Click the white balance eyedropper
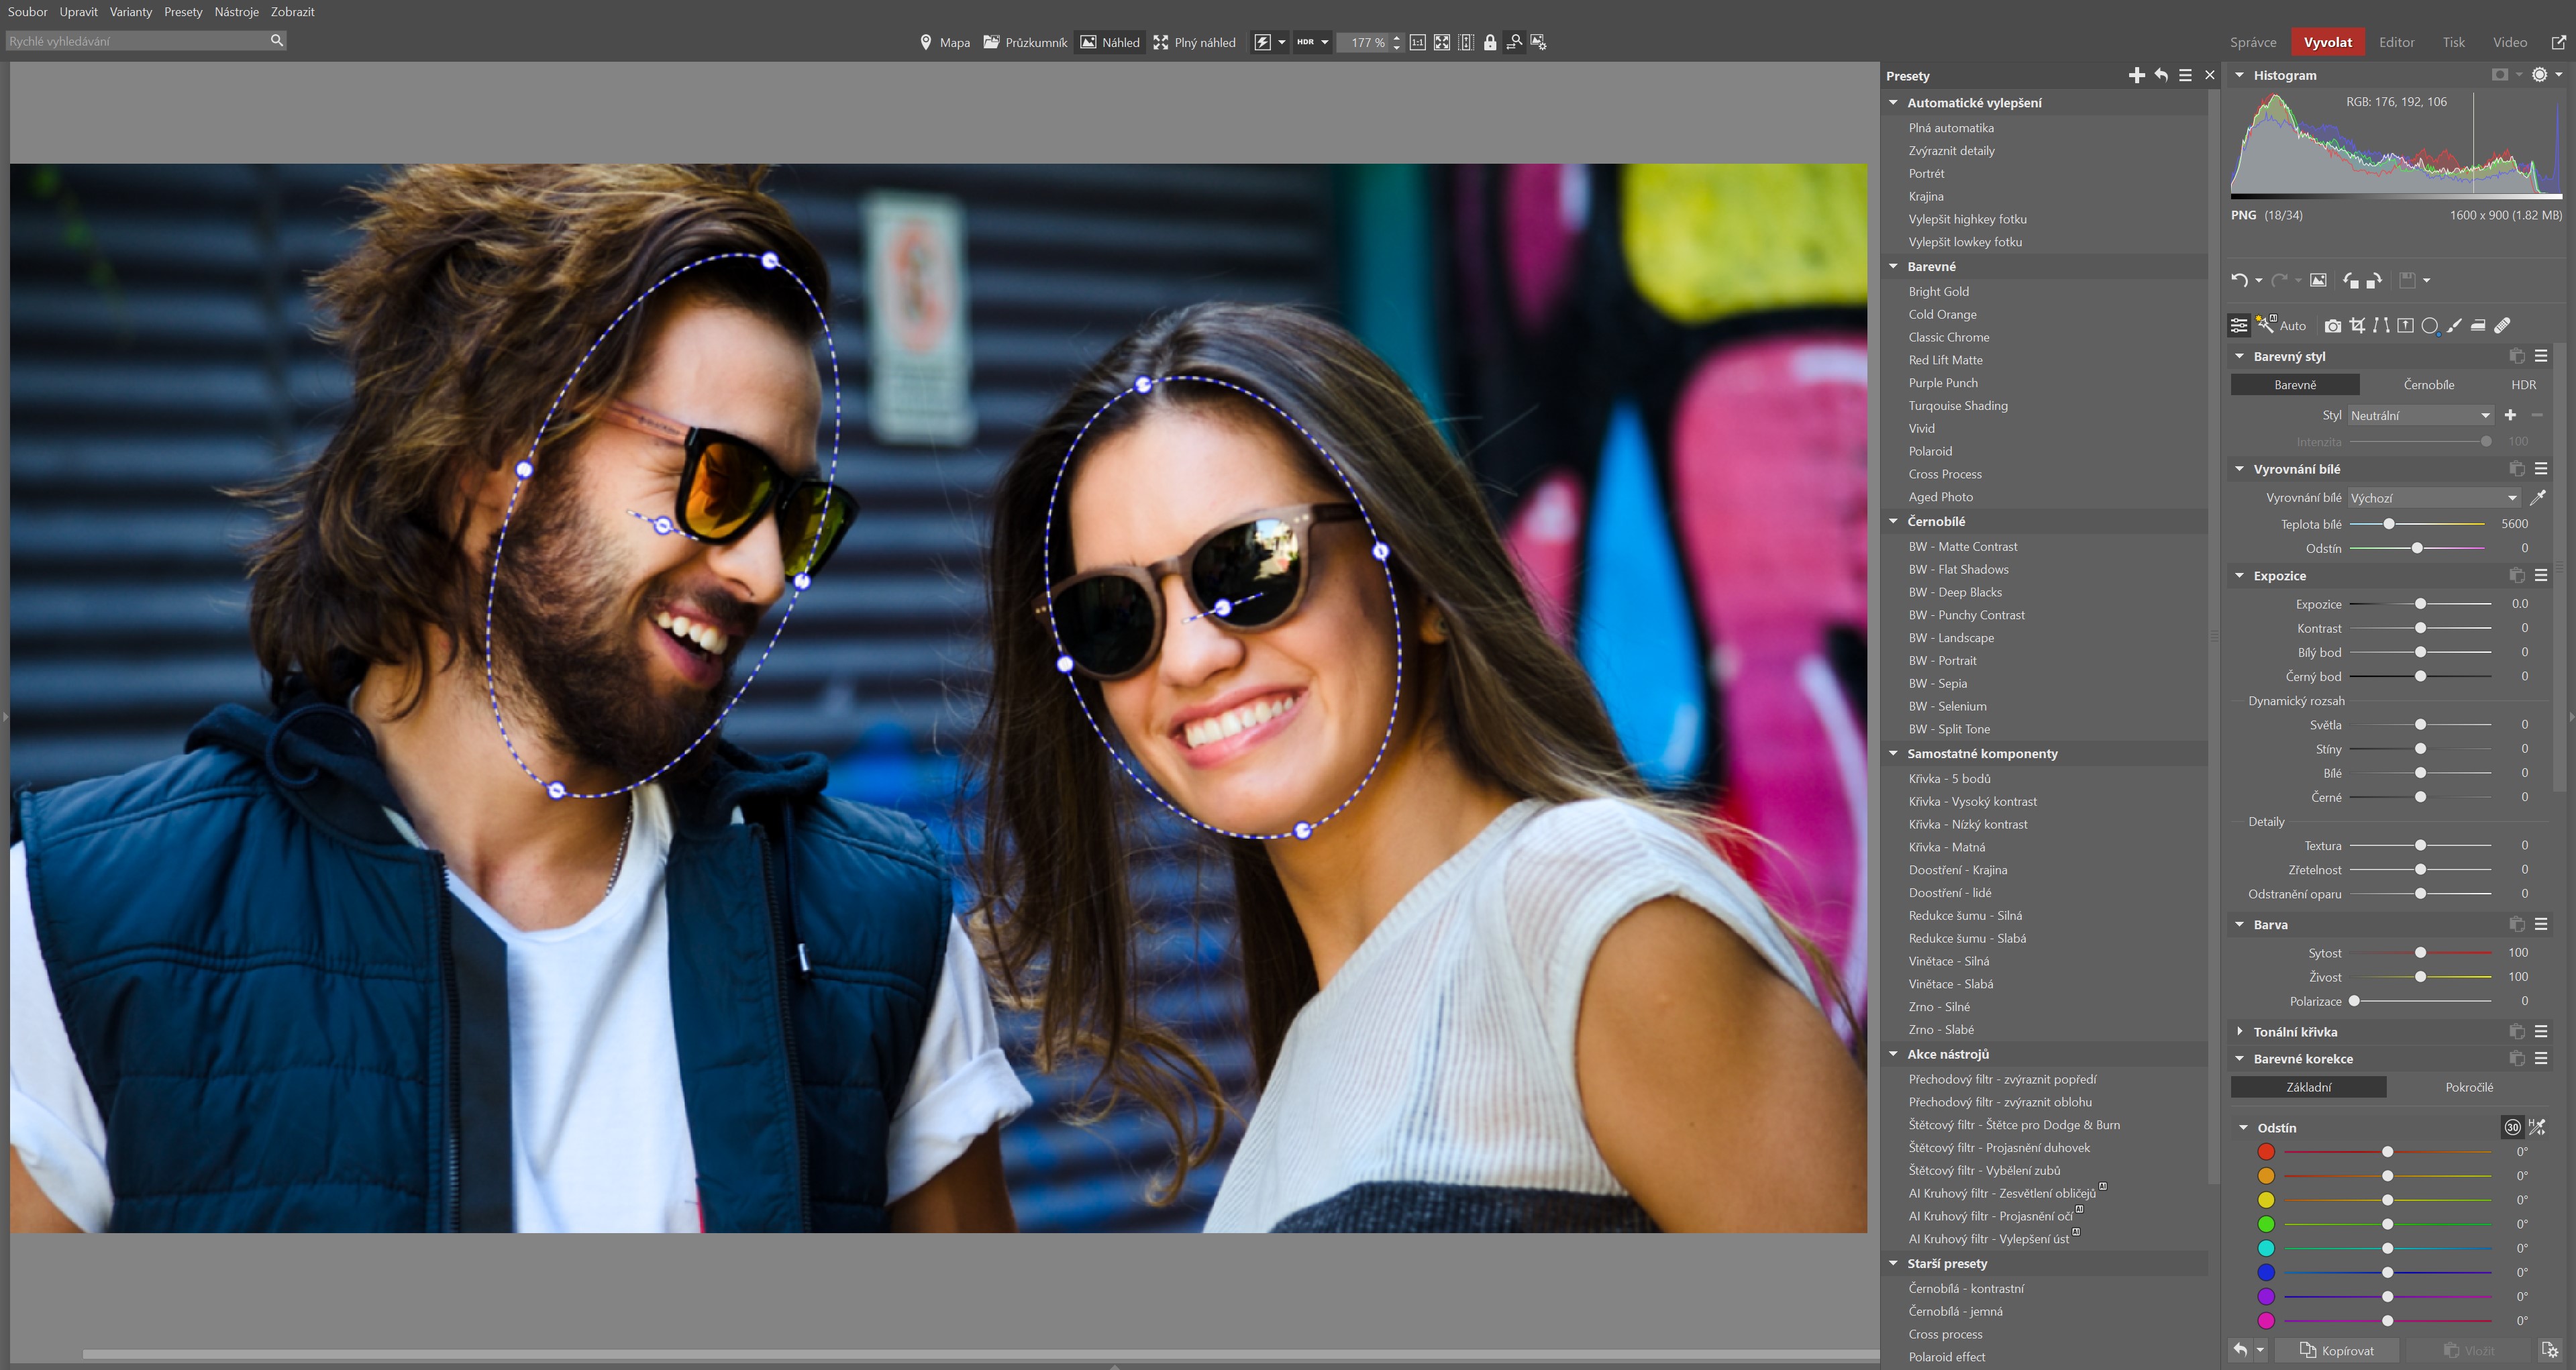This screenshot has height=1370, width=2576. point(2537,497)
